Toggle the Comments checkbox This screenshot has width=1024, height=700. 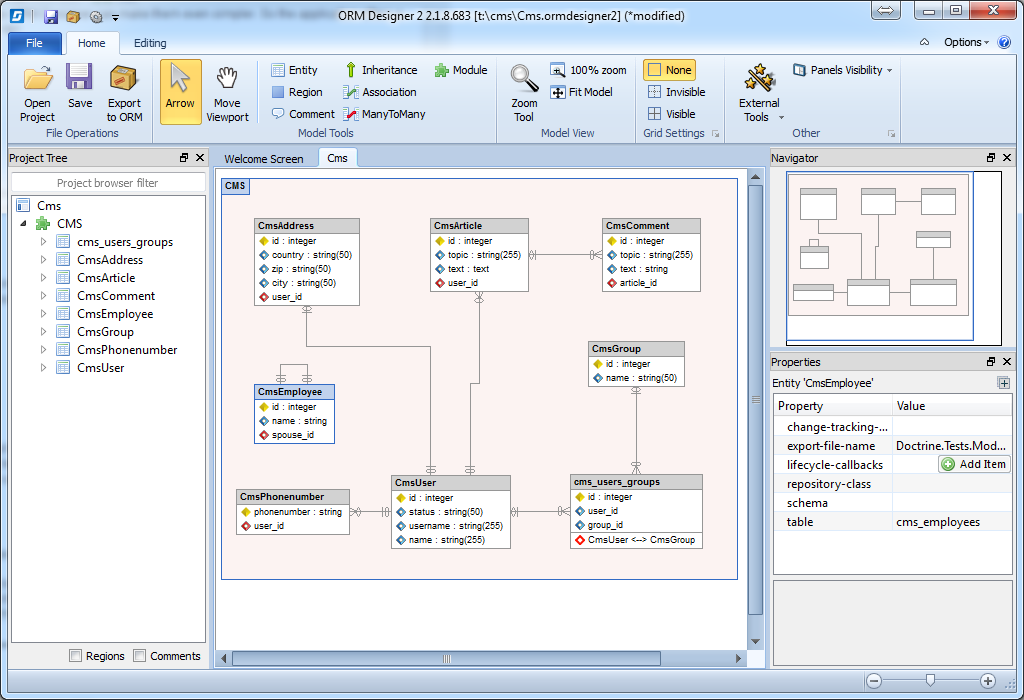tap(139, 656)
